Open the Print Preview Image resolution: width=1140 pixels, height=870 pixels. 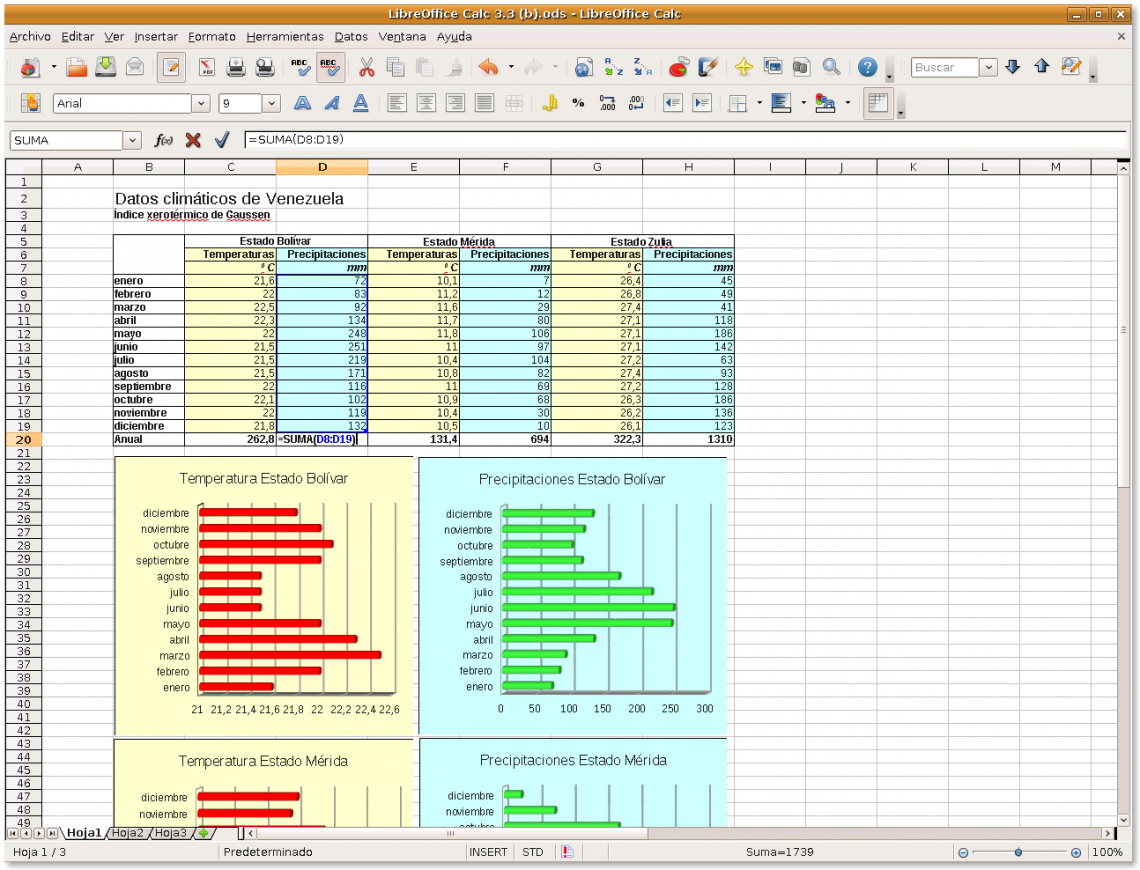[265, 67]
